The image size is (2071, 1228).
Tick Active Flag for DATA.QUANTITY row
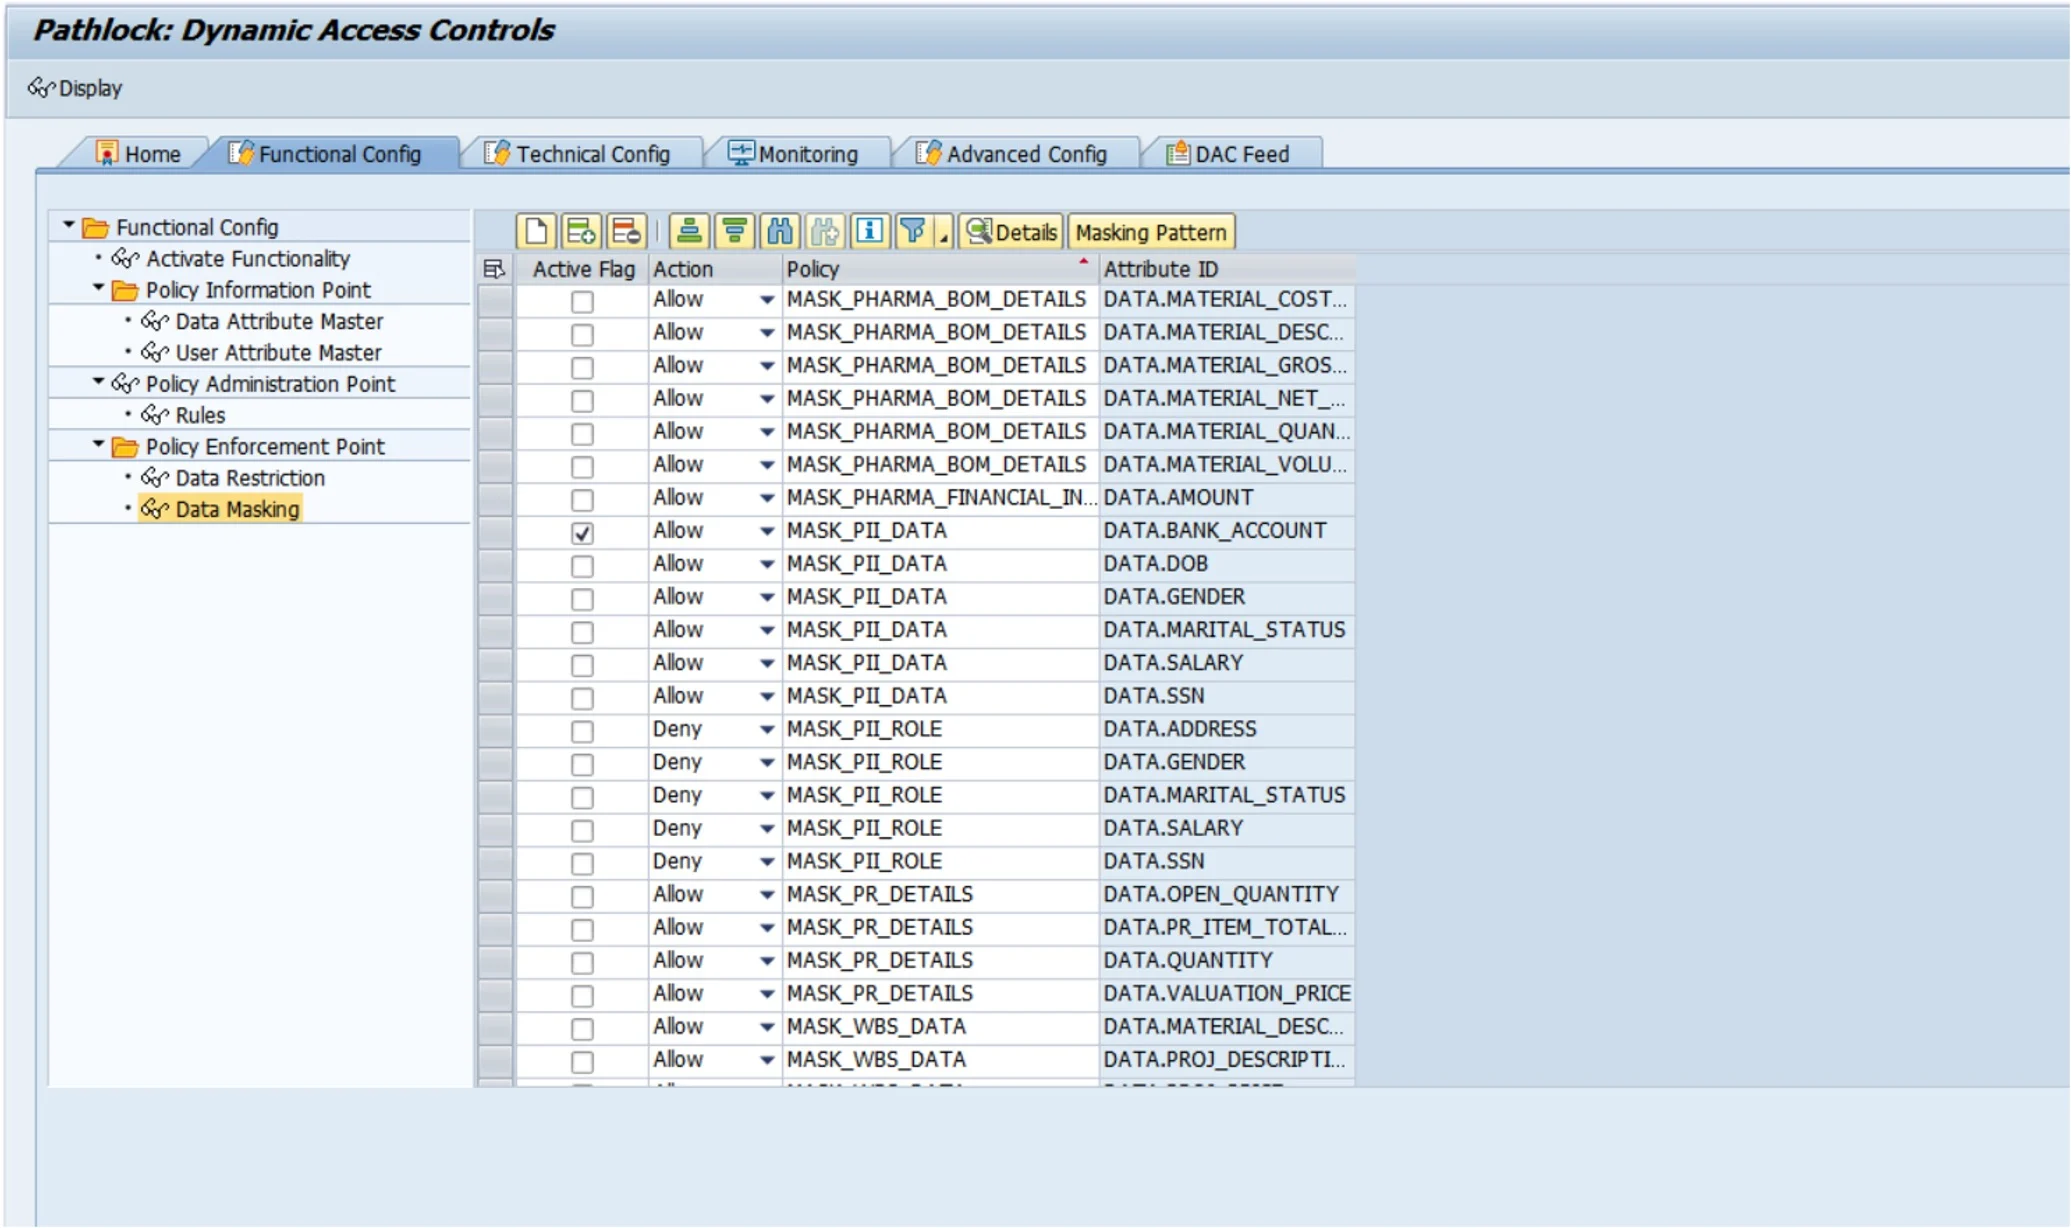(582, 961)
